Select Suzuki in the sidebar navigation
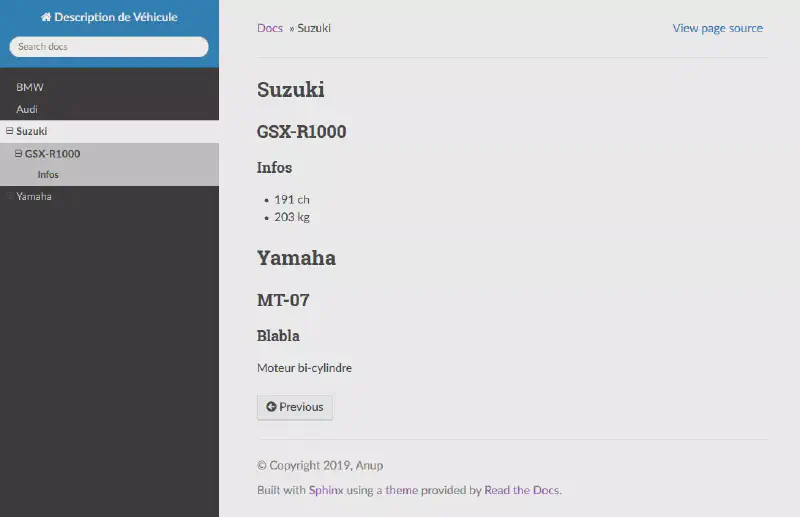 [32, 131]
